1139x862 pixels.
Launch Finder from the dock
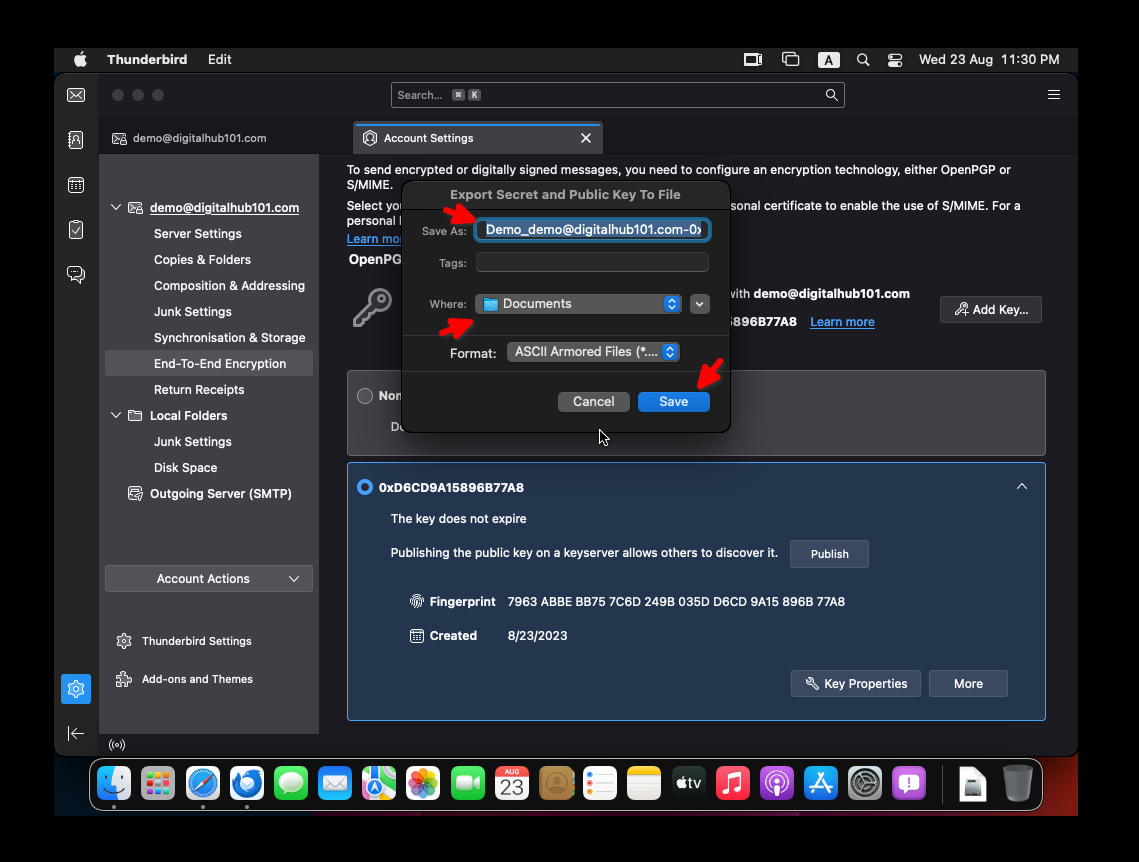click(x=114, y=784)
